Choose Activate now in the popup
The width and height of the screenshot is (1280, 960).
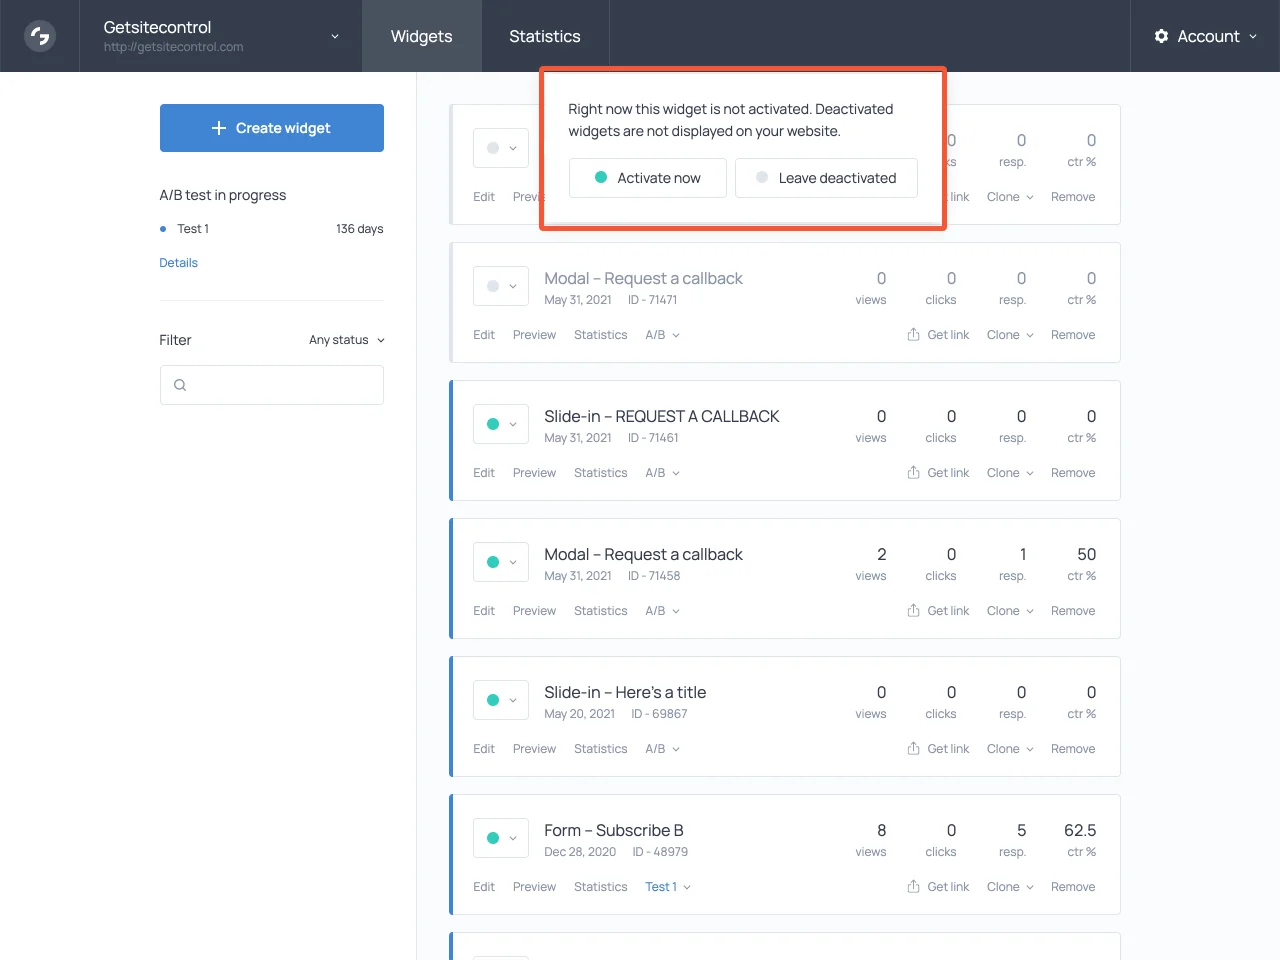click(648, 178)
